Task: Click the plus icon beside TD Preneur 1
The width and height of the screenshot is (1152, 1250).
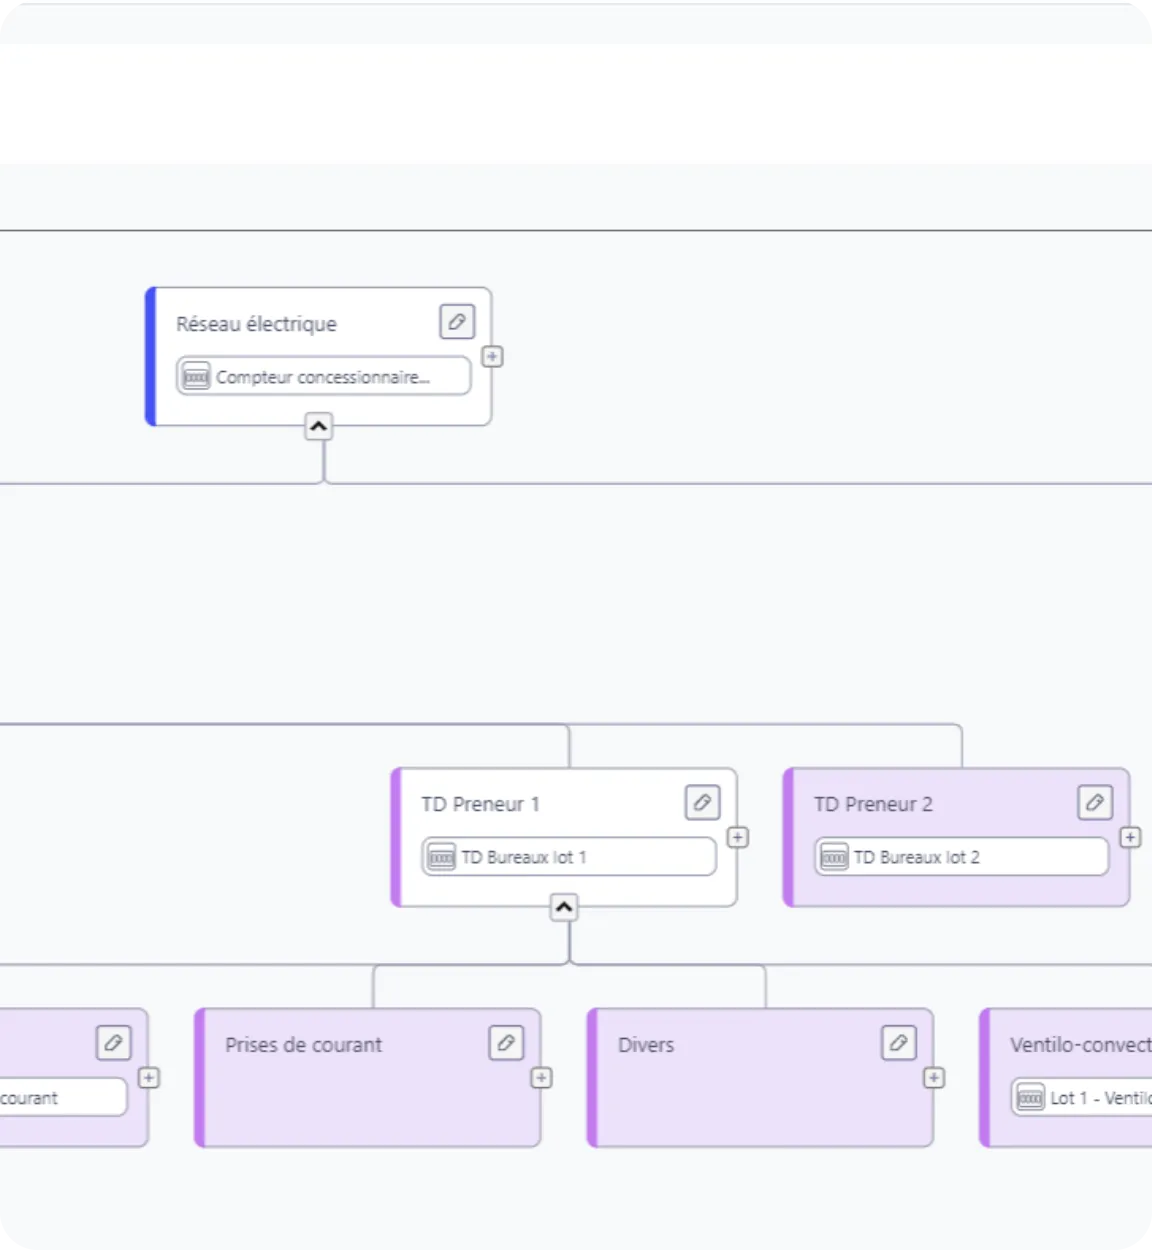Action: (737, 837)
